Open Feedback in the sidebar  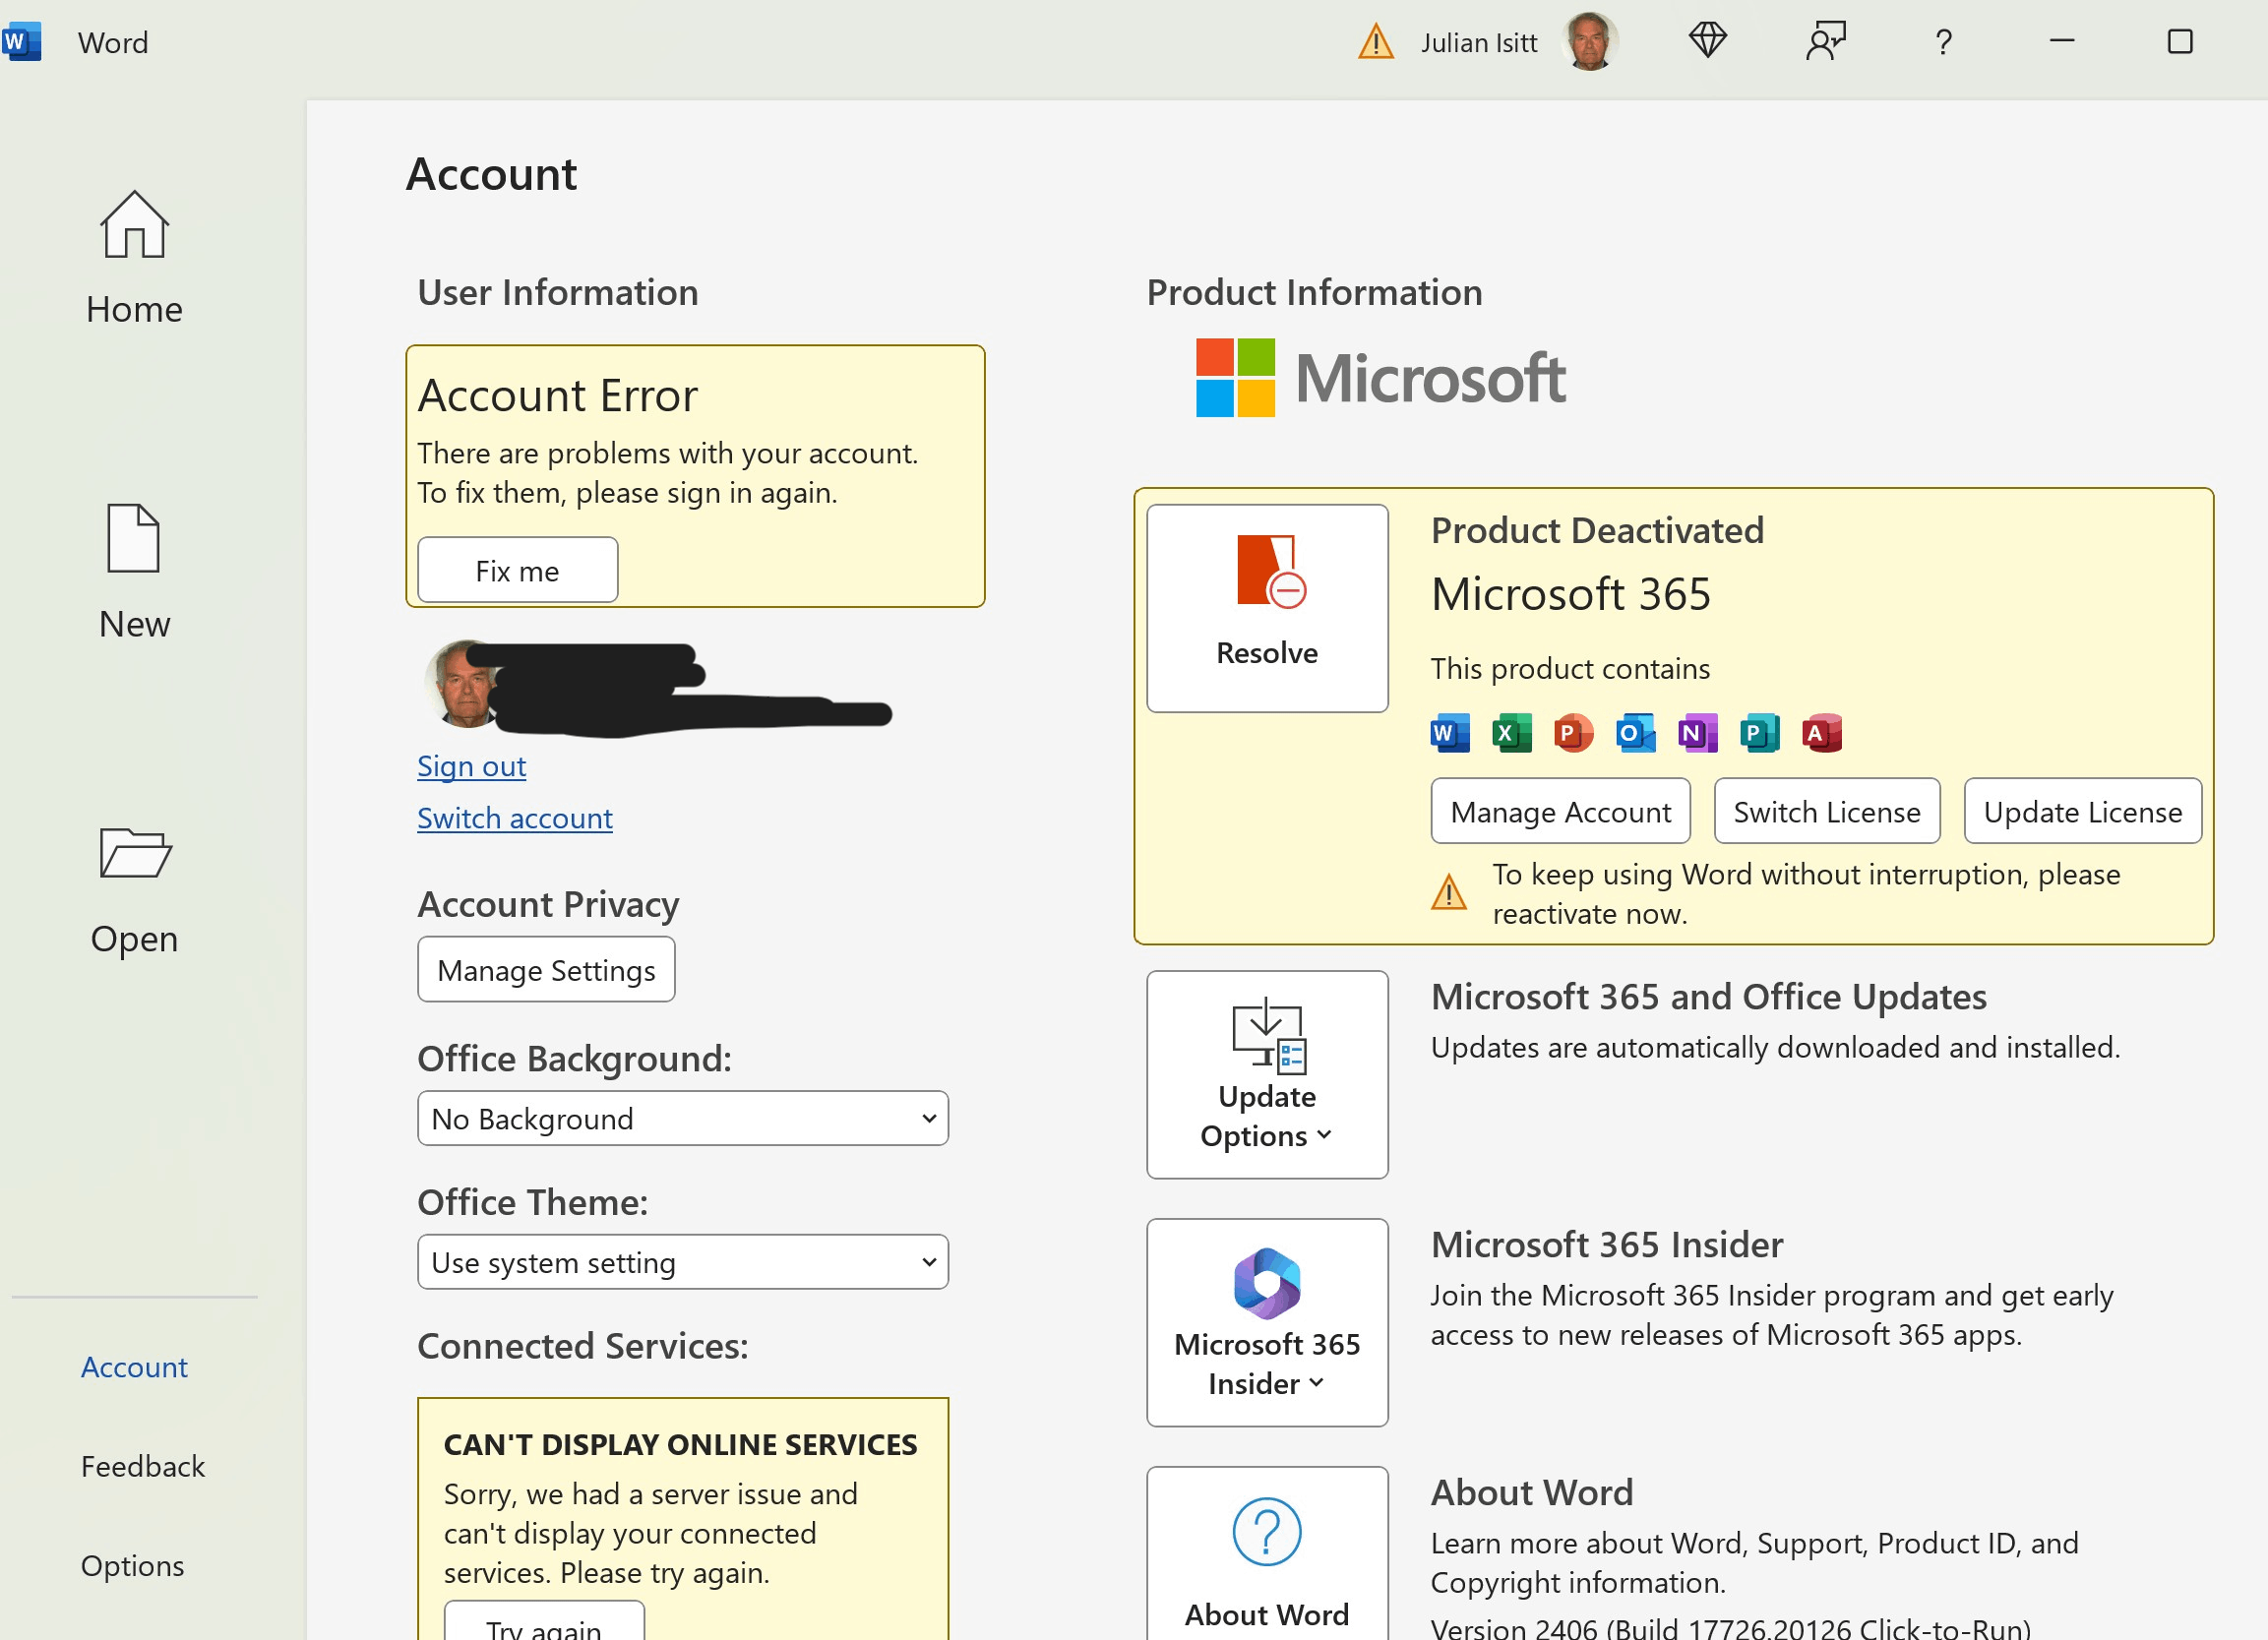143,1466
